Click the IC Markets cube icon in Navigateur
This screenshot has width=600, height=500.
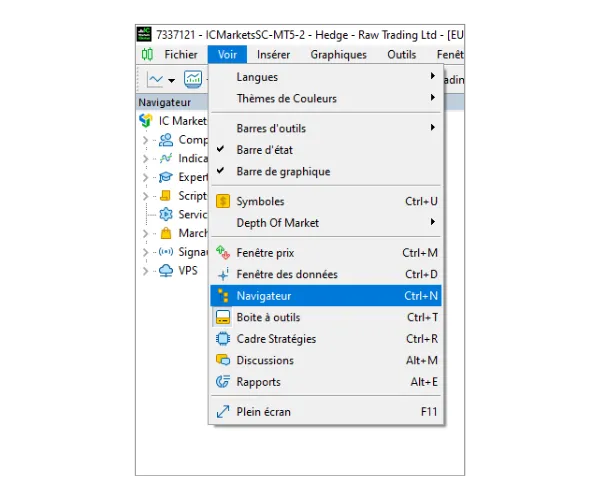(146, 121)
